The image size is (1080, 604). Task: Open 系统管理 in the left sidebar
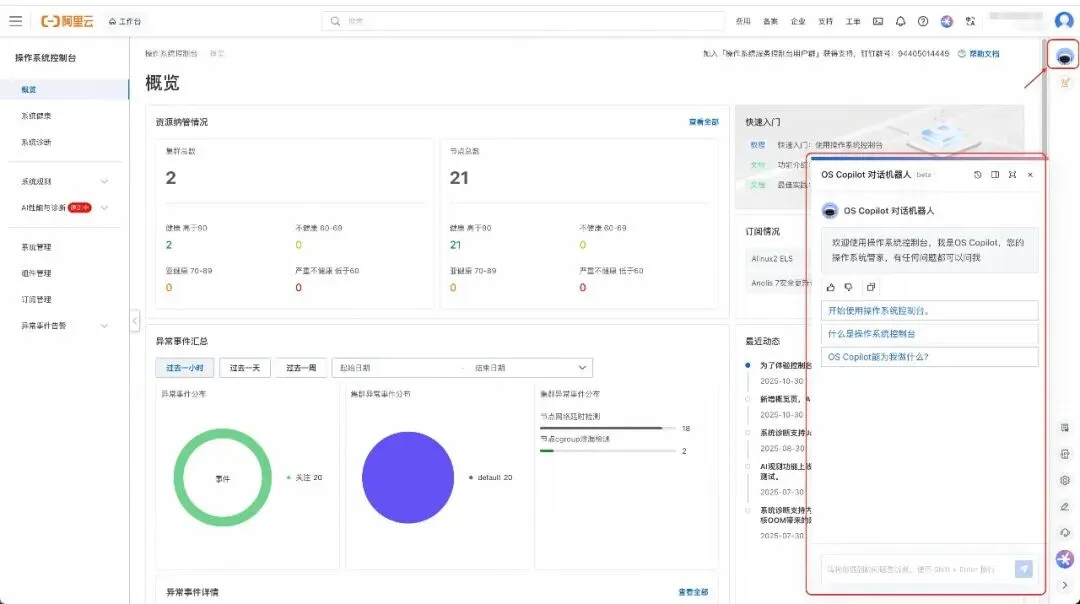(x=37, y=247)
